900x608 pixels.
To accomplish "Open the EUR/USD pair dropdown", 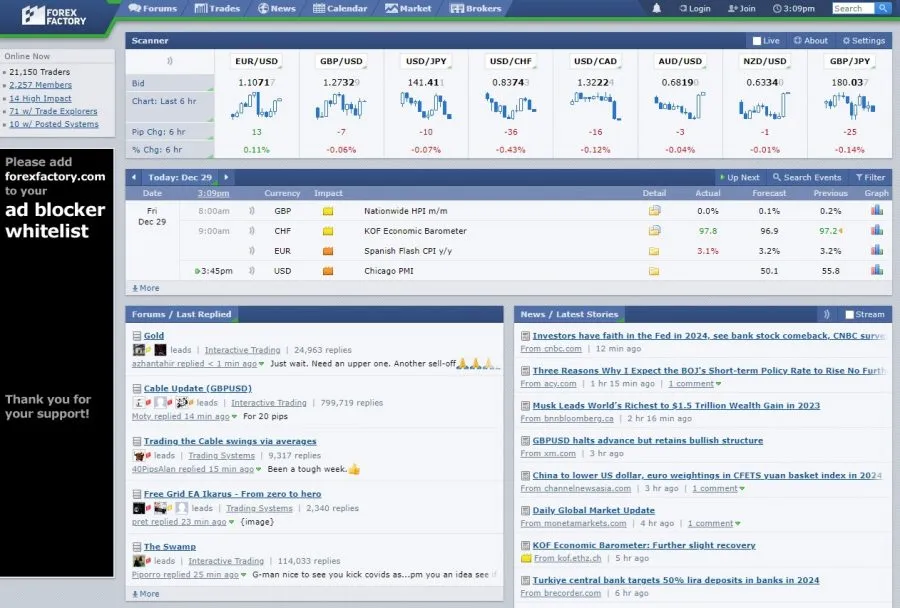I will 256,61.
